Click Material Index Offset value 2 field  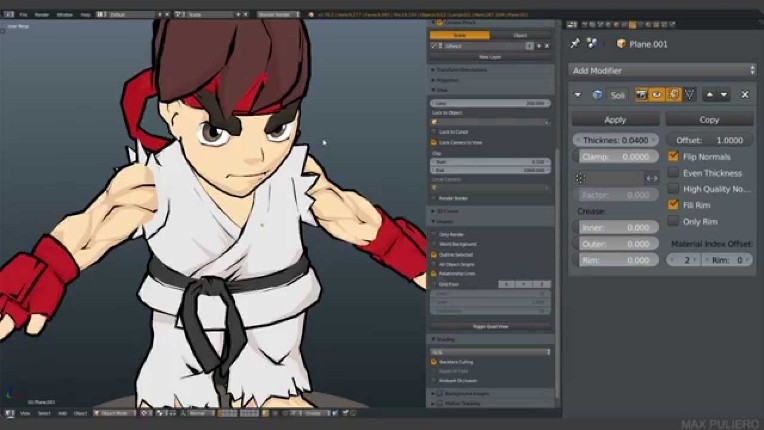point(684,260)
